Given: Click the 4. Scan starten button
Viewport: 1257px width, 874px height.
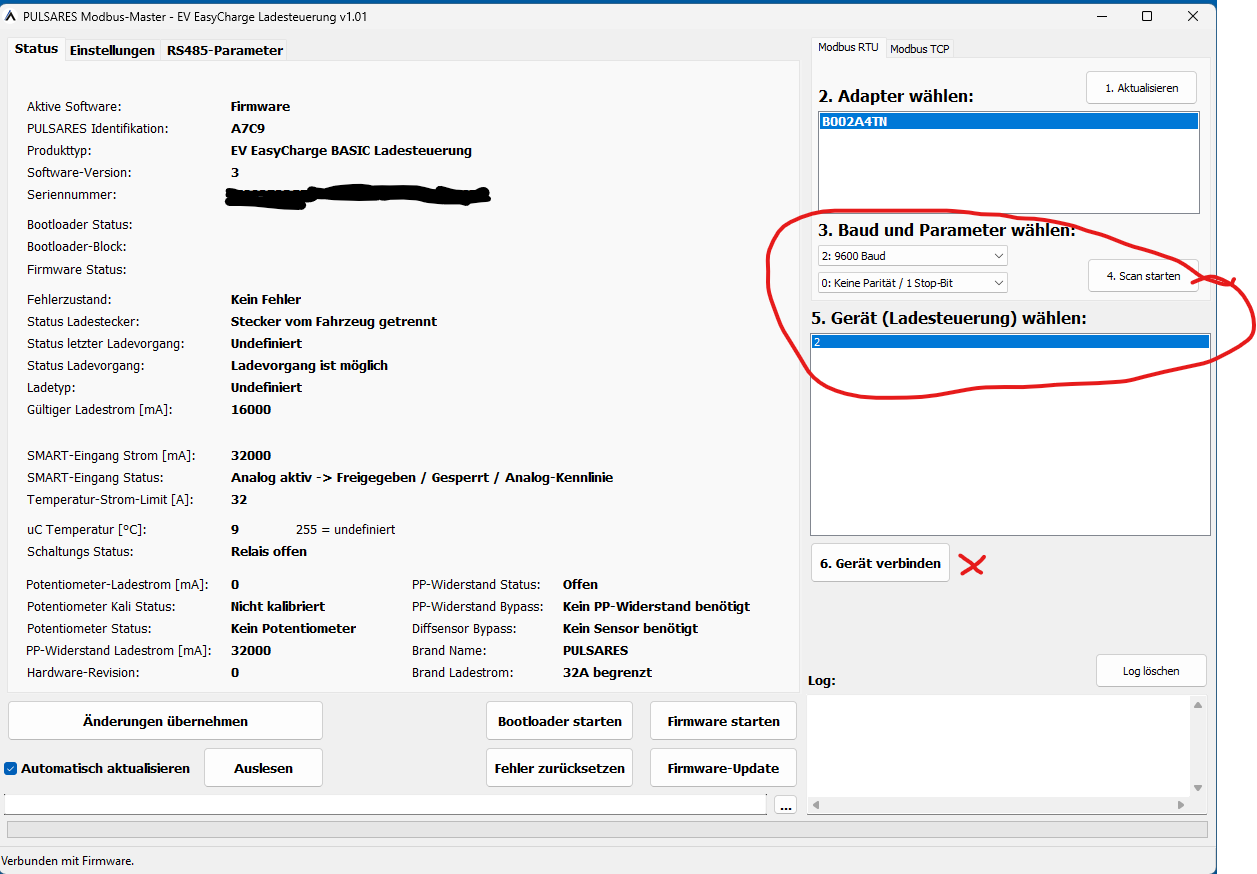Looking at the screenshot, I should point(1143,276).
